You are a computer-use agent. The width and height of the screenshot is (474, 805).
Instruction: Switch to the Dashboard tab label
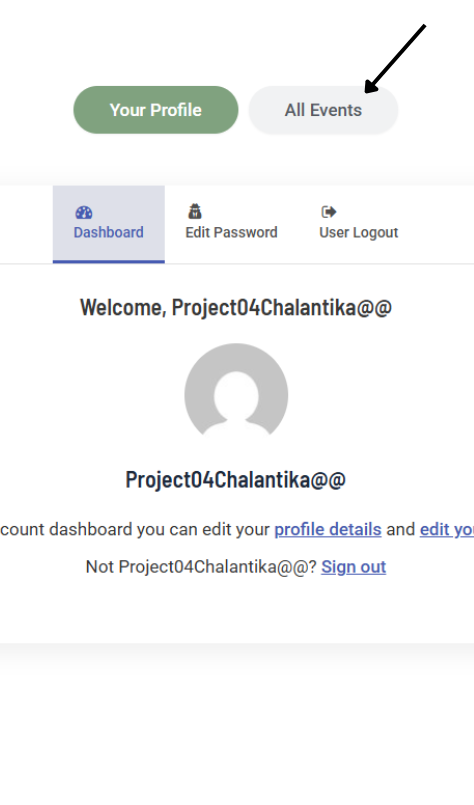[108, 232]
